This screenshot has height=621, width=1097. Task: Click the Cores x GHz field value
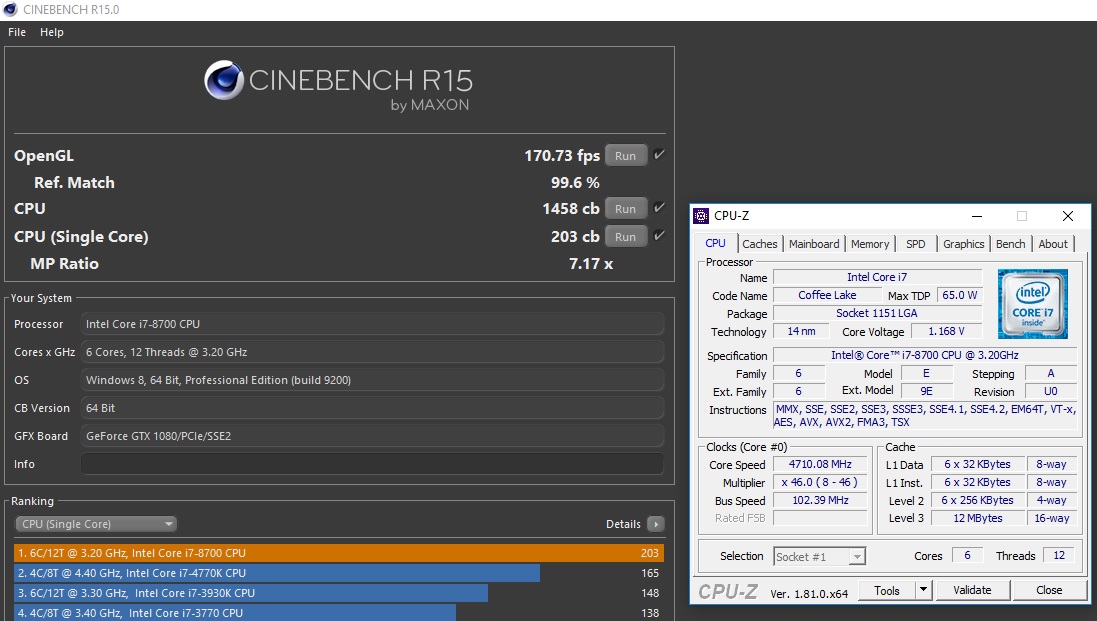point(372,352)
